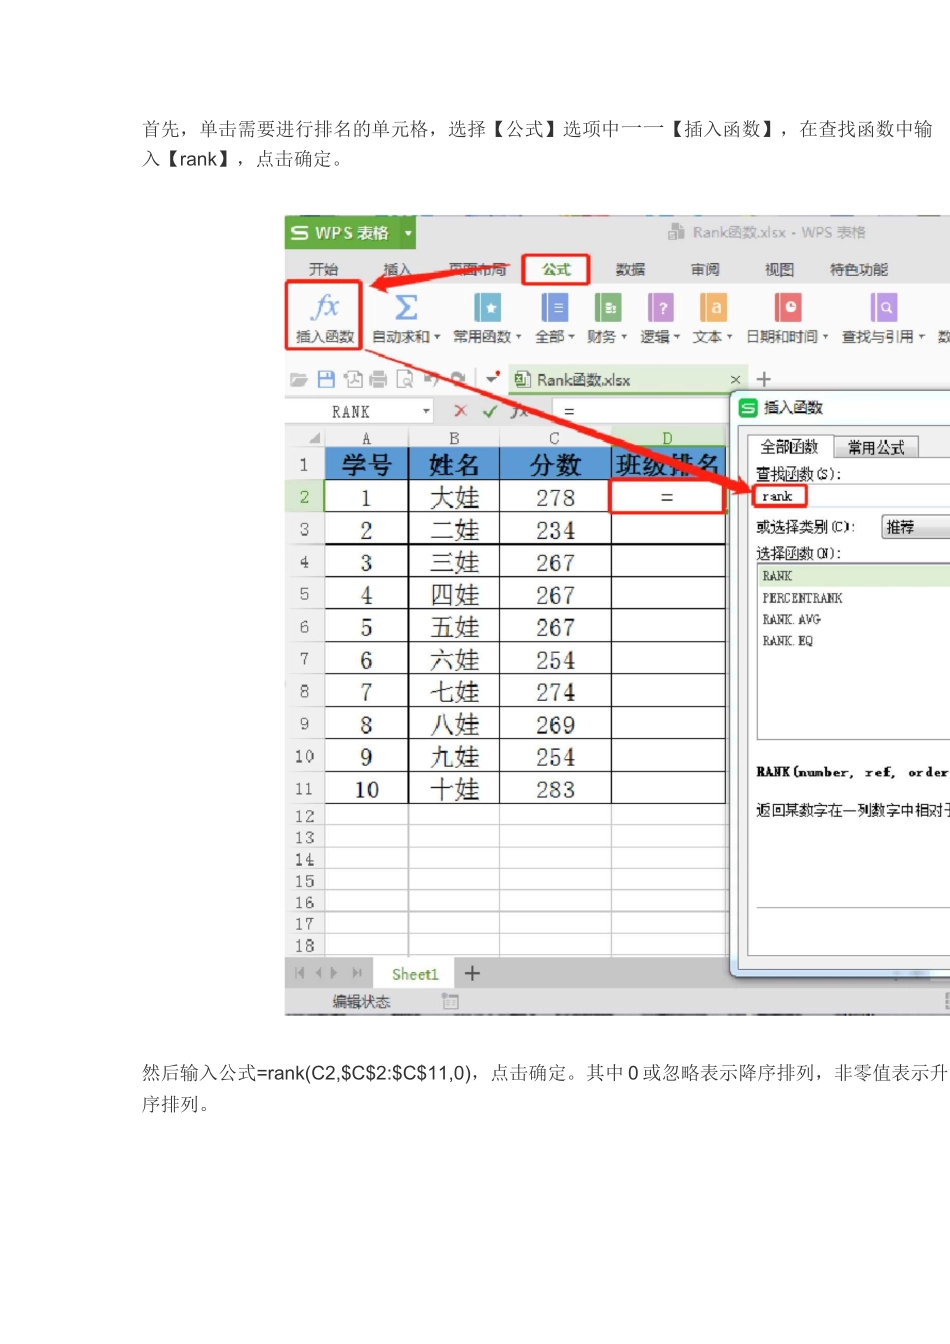Open the Financial (财务) functions icon
The width and height of the screenshot is (950, 1344).
click(x=608, y=307)
